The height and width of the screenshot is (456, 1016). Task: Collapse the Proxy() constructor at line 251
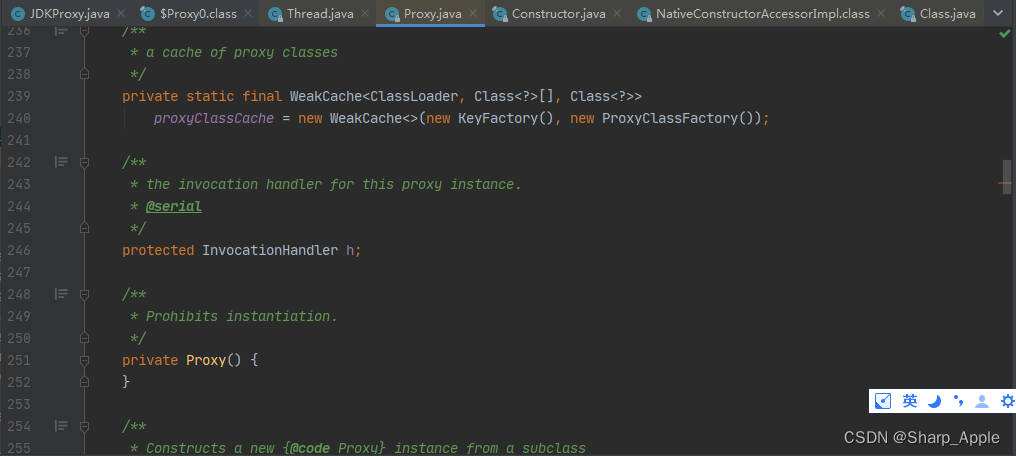(84, 360)
